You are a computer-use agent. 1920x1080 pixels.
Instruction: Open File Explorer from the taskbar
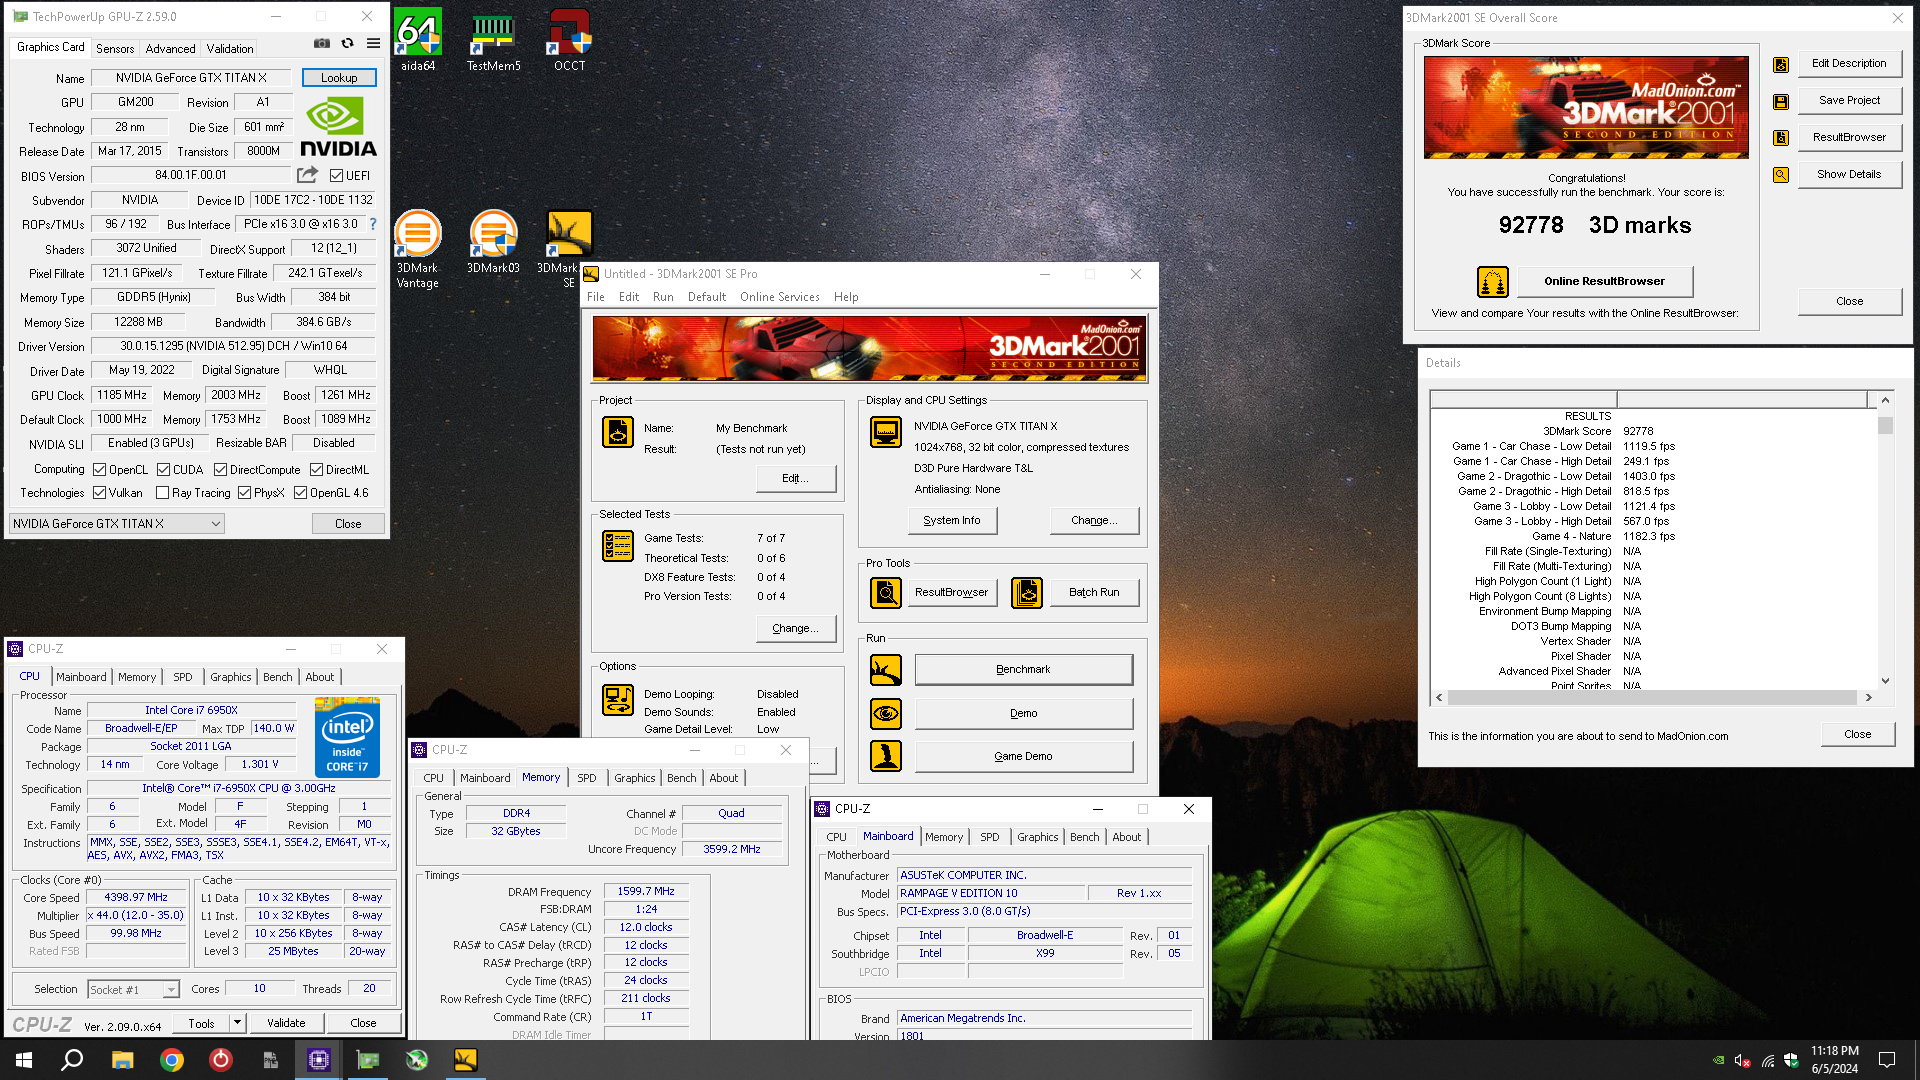[x=122, y=1060]
